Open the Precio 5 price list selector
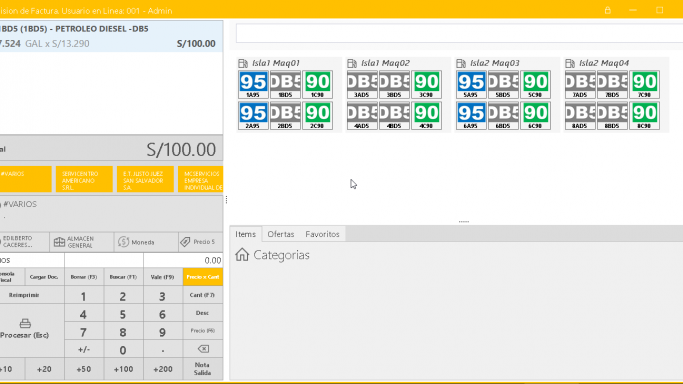Image resolution: width=683 pixels, height=384 pixels. click(x=199, y=242)
